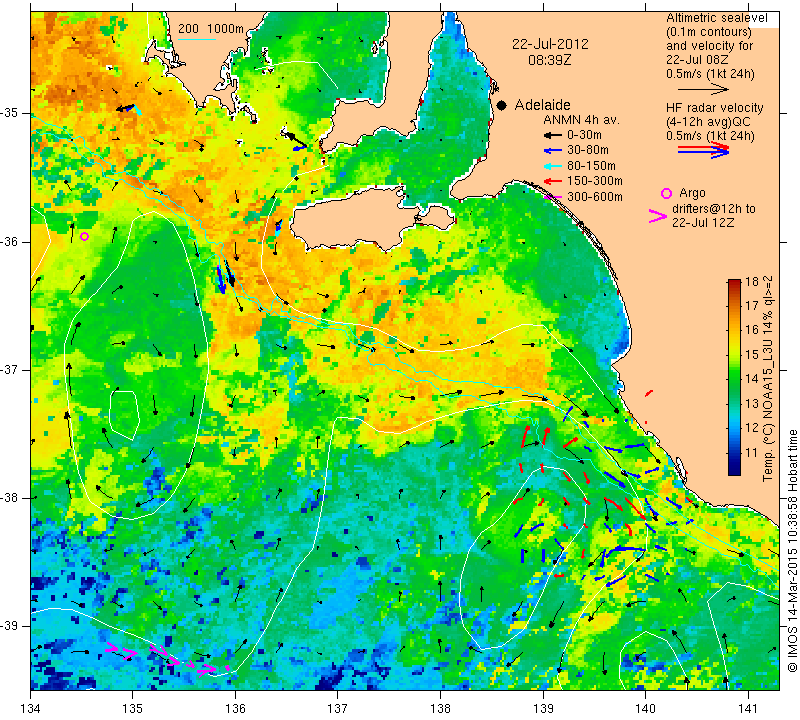800x720 pixels.
Task: Click the IMOS copyright timestamp text
Action: (792, 550)
